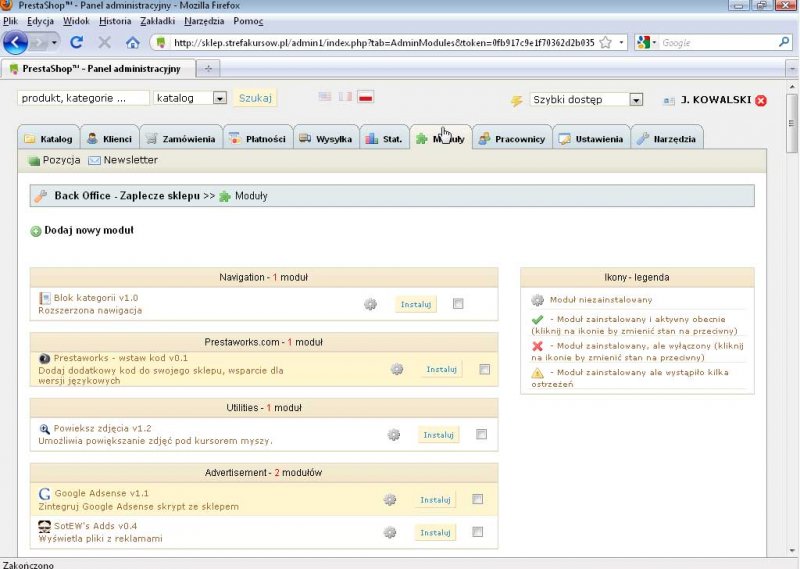Click the produkt, kategorie search field
Image resolution: width=800 pixels, height=569 pixels.
[x=84, y=98]
